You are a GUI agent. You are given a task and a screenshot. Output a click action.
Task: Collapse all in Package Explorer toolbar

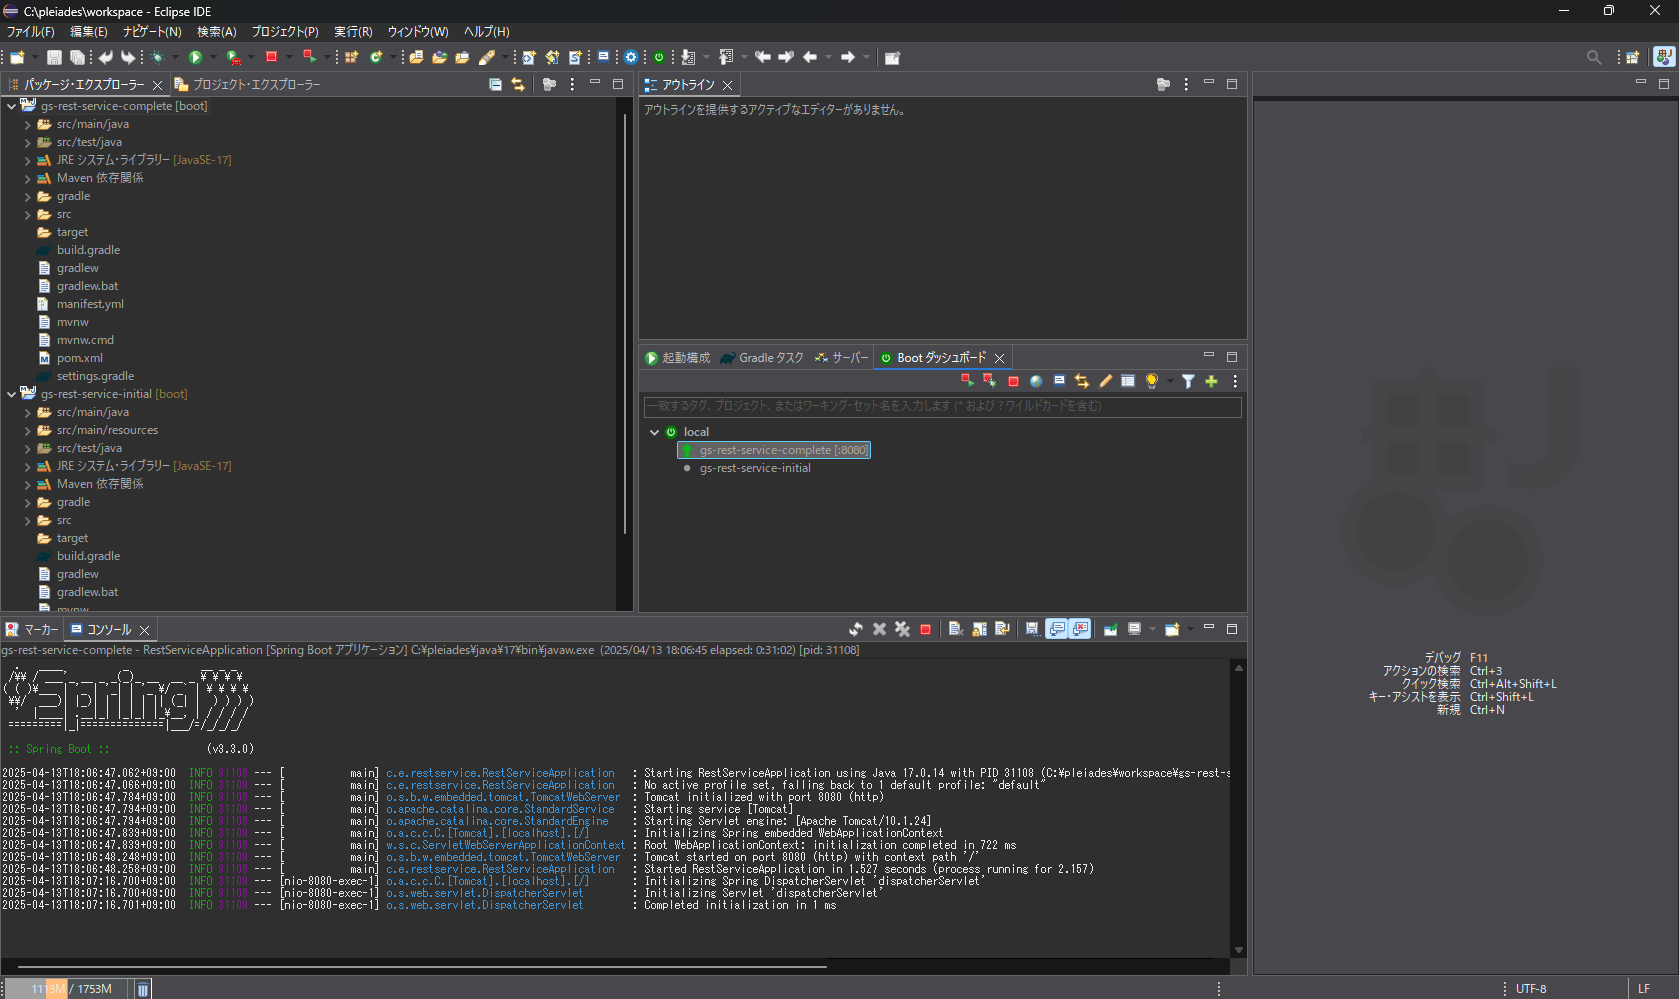[495, 85]
